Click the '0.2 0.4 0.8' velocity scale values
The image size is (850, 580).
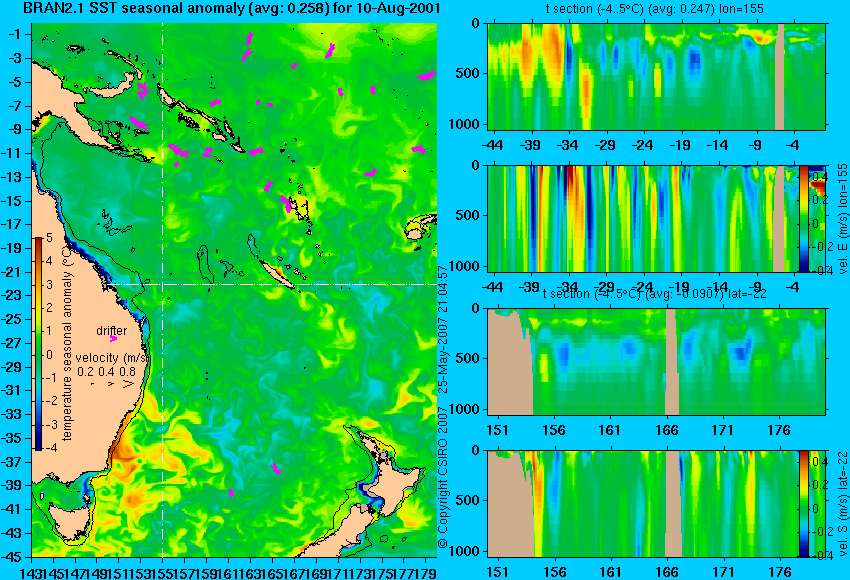tap(106, 372)
